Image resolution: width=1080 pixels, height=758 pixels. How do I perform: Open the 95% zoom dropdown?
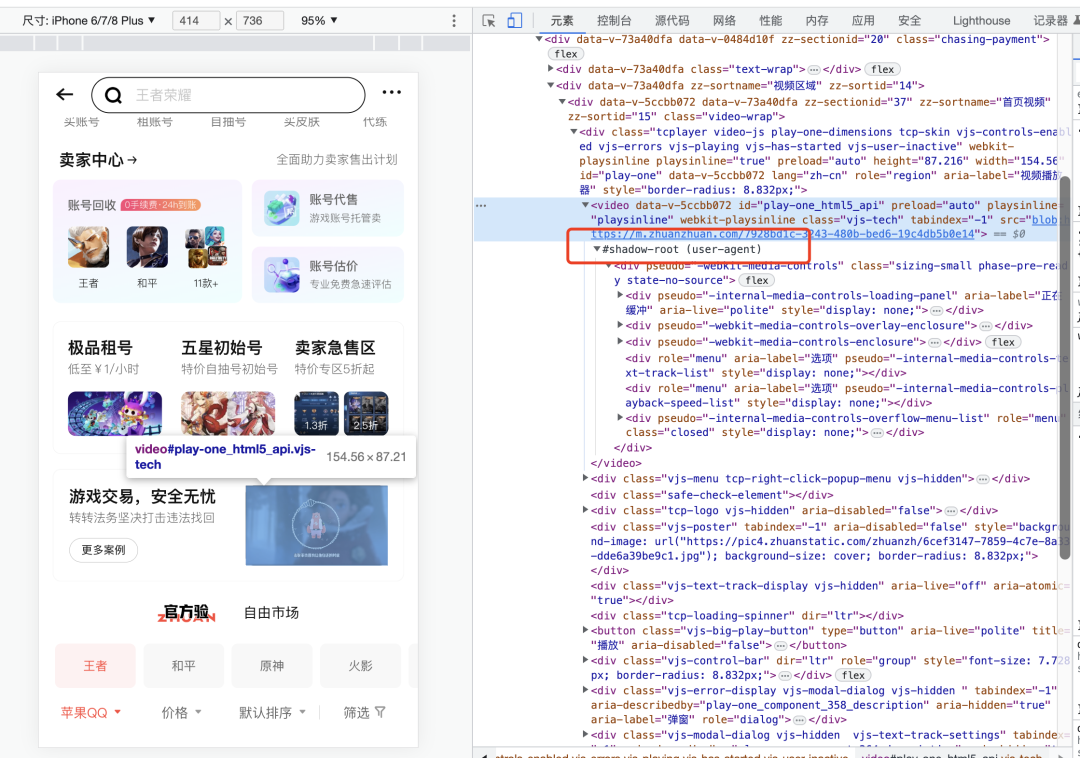pos(319,21)
